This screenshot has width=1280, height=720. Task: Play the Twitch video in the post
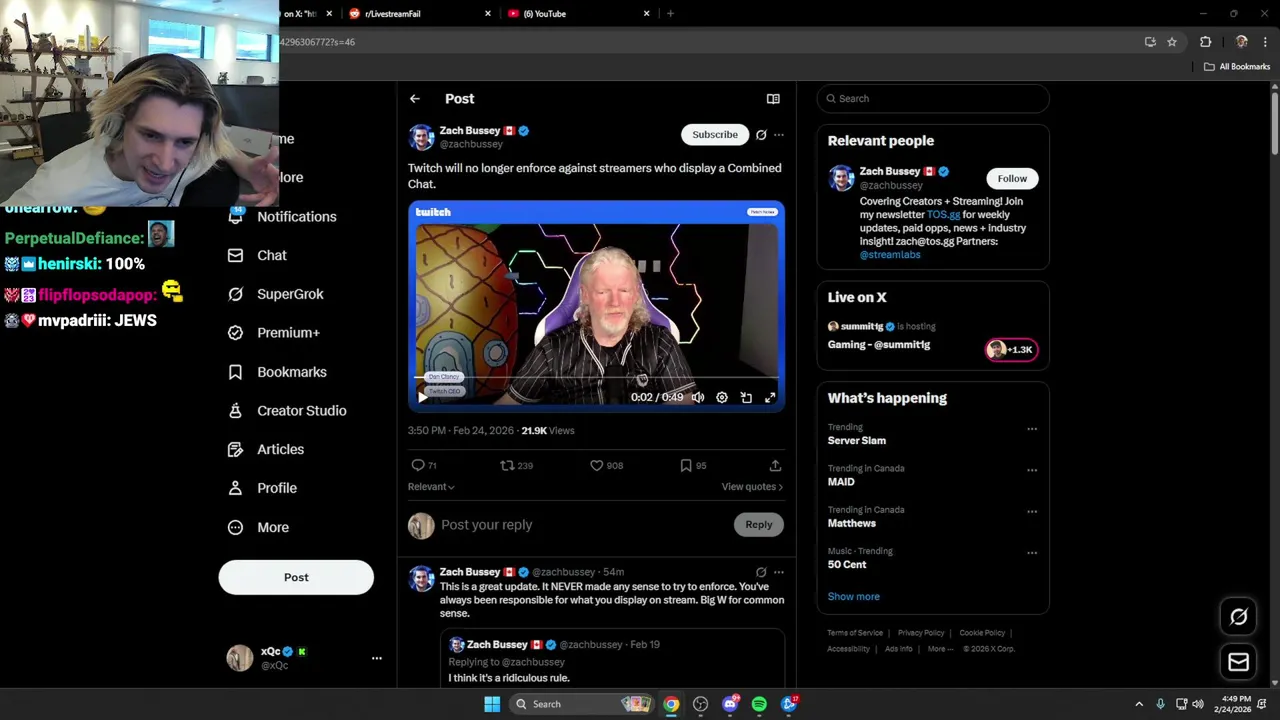pos(422,397)
